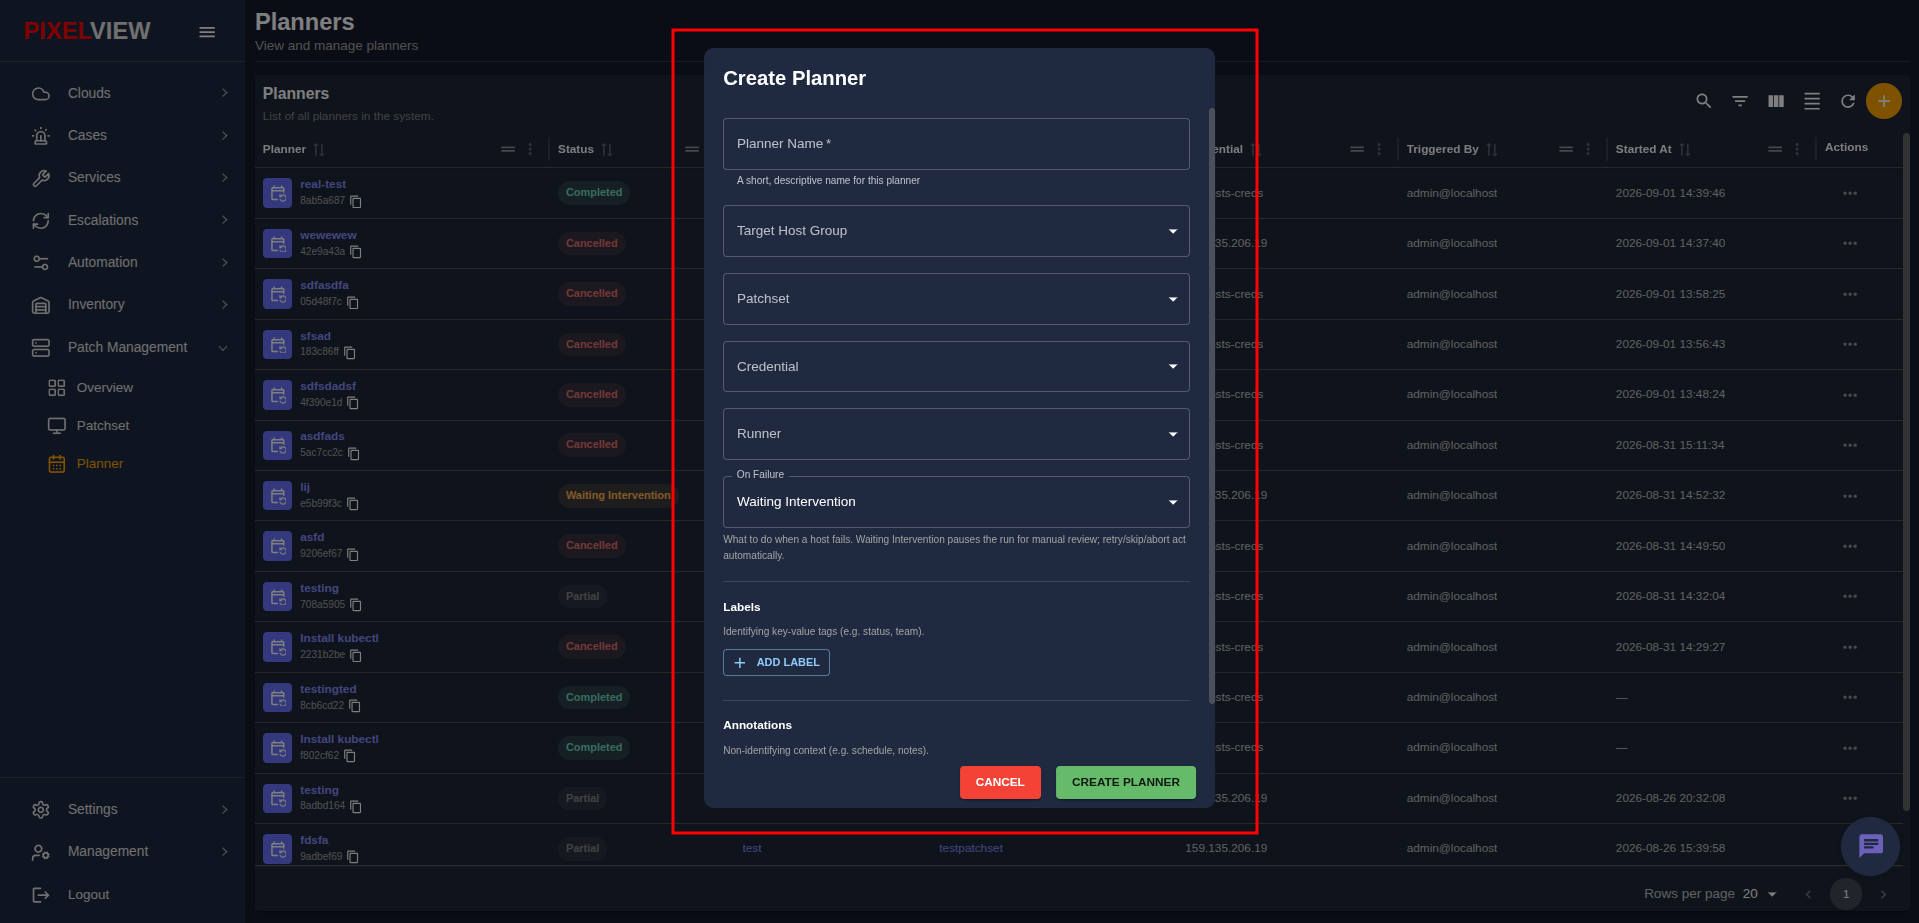The height and width of the screenshot is (923, 1919).
Task: Open the Runner dropdown
Action: [x=956, y=434]
